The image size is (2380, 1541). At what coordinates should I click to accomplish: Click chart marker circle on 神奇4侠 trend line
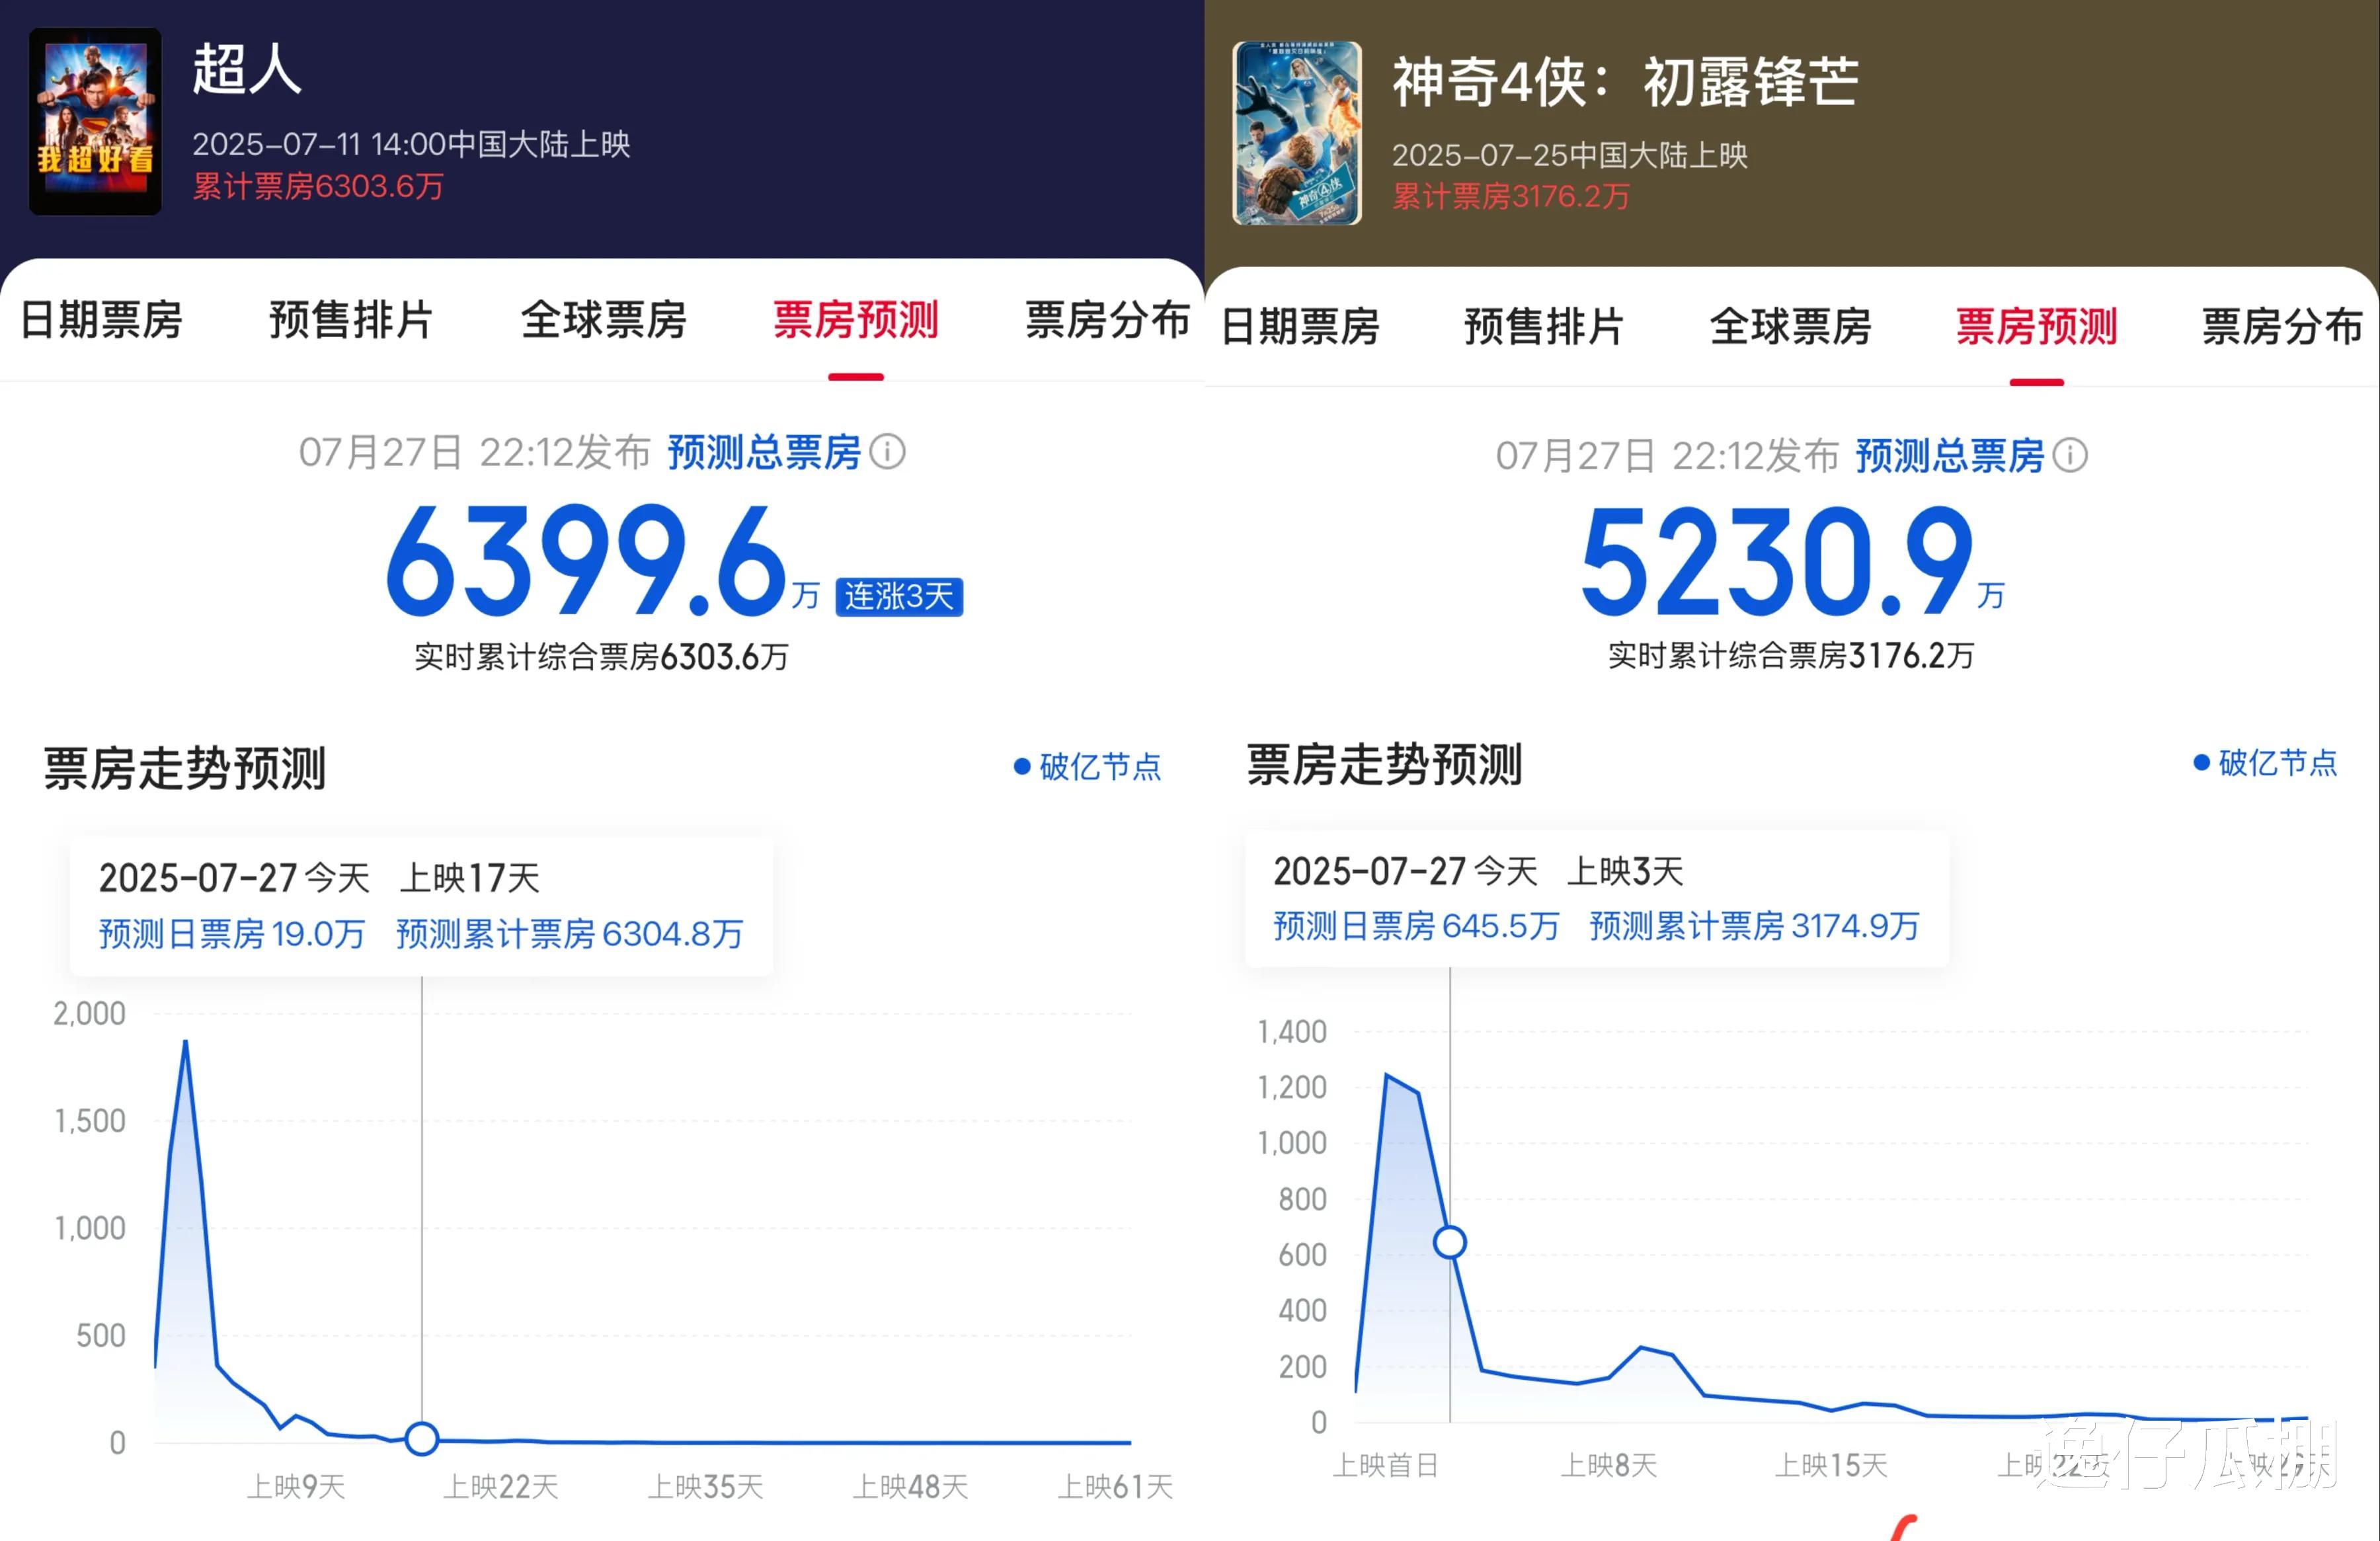tap(1450, 1242)
